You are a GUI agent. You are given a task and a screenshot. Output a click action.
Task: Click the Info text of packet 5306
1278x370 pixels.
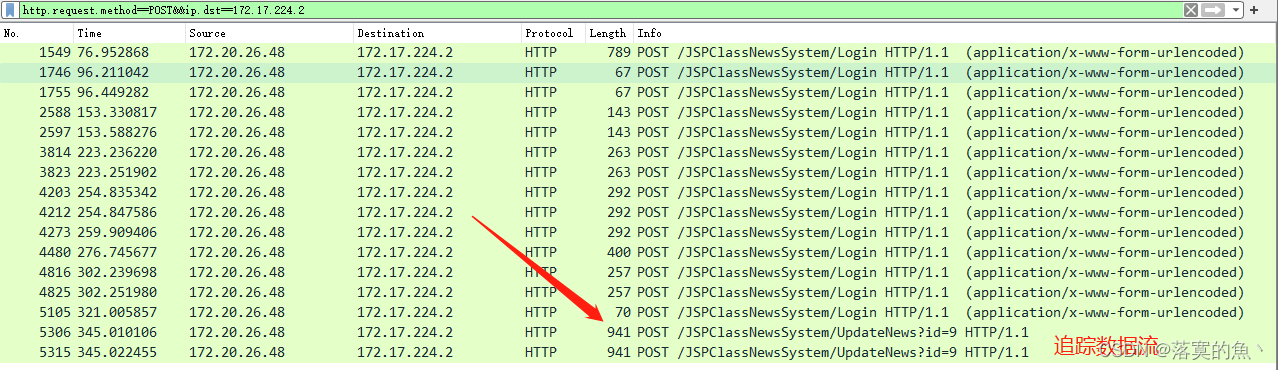[x=833, y=332]
